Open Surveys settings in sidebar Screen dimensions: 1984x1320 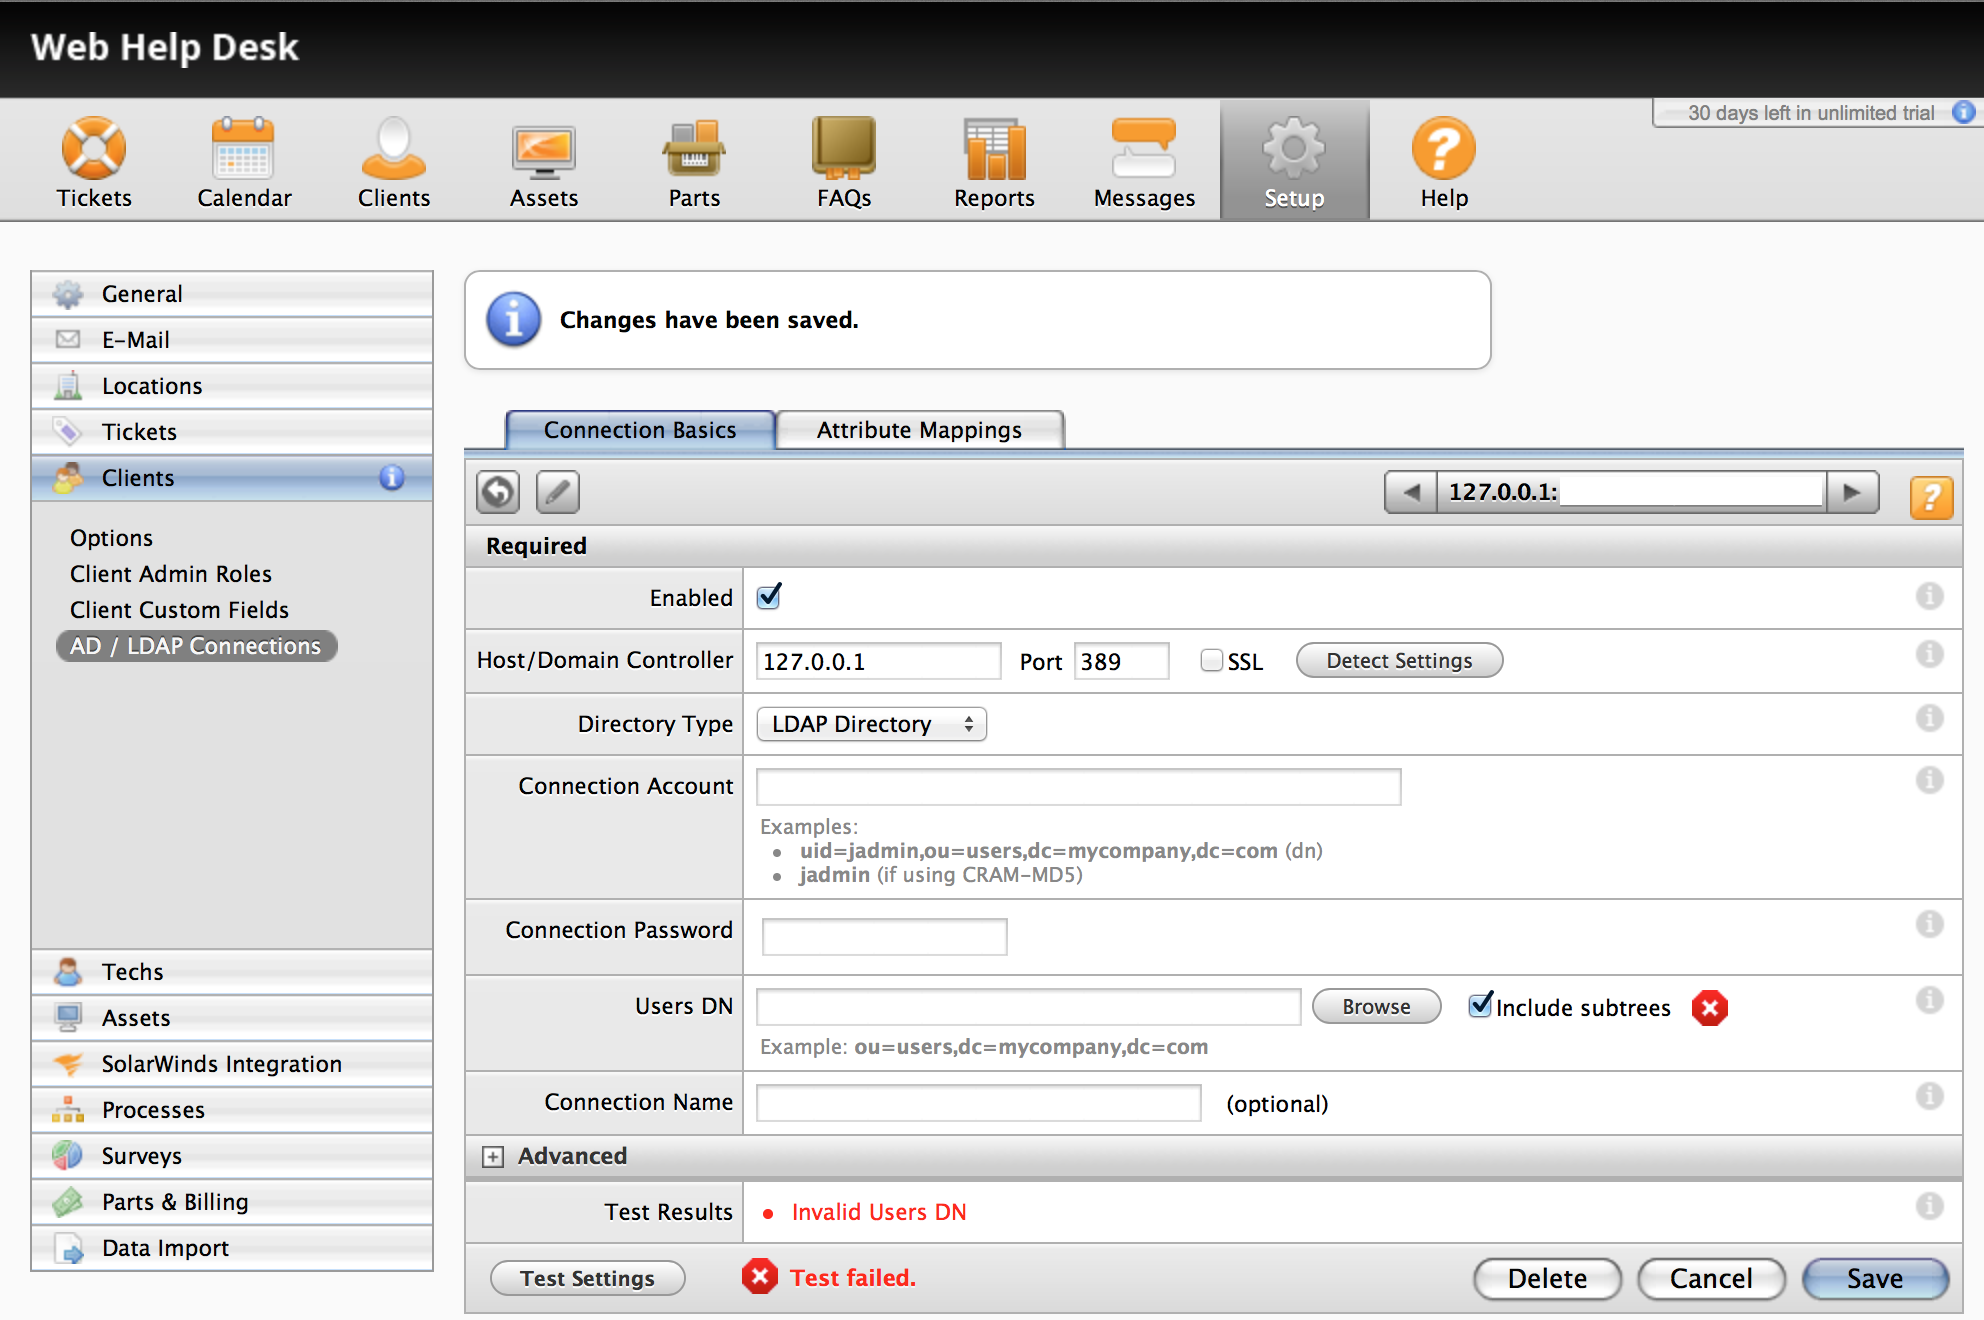coord(232,1156)
